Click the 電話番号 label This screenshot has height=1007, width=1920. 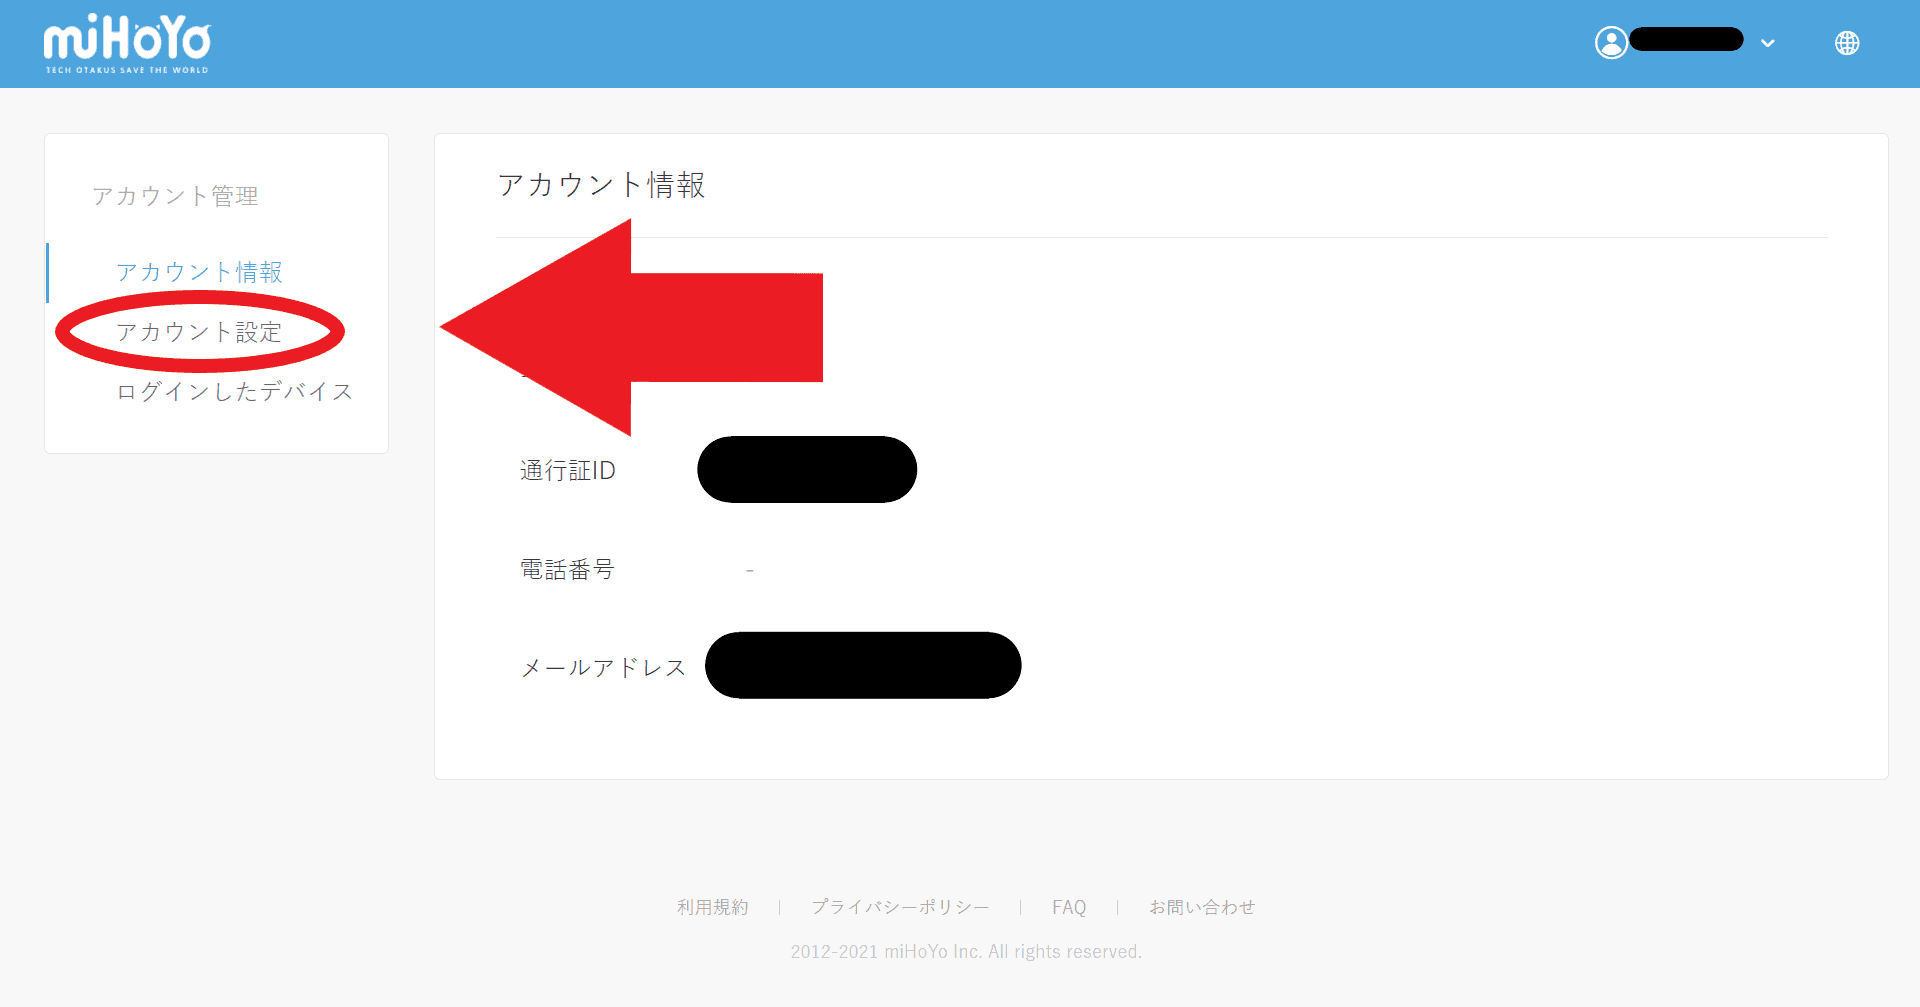pos(567,569)
